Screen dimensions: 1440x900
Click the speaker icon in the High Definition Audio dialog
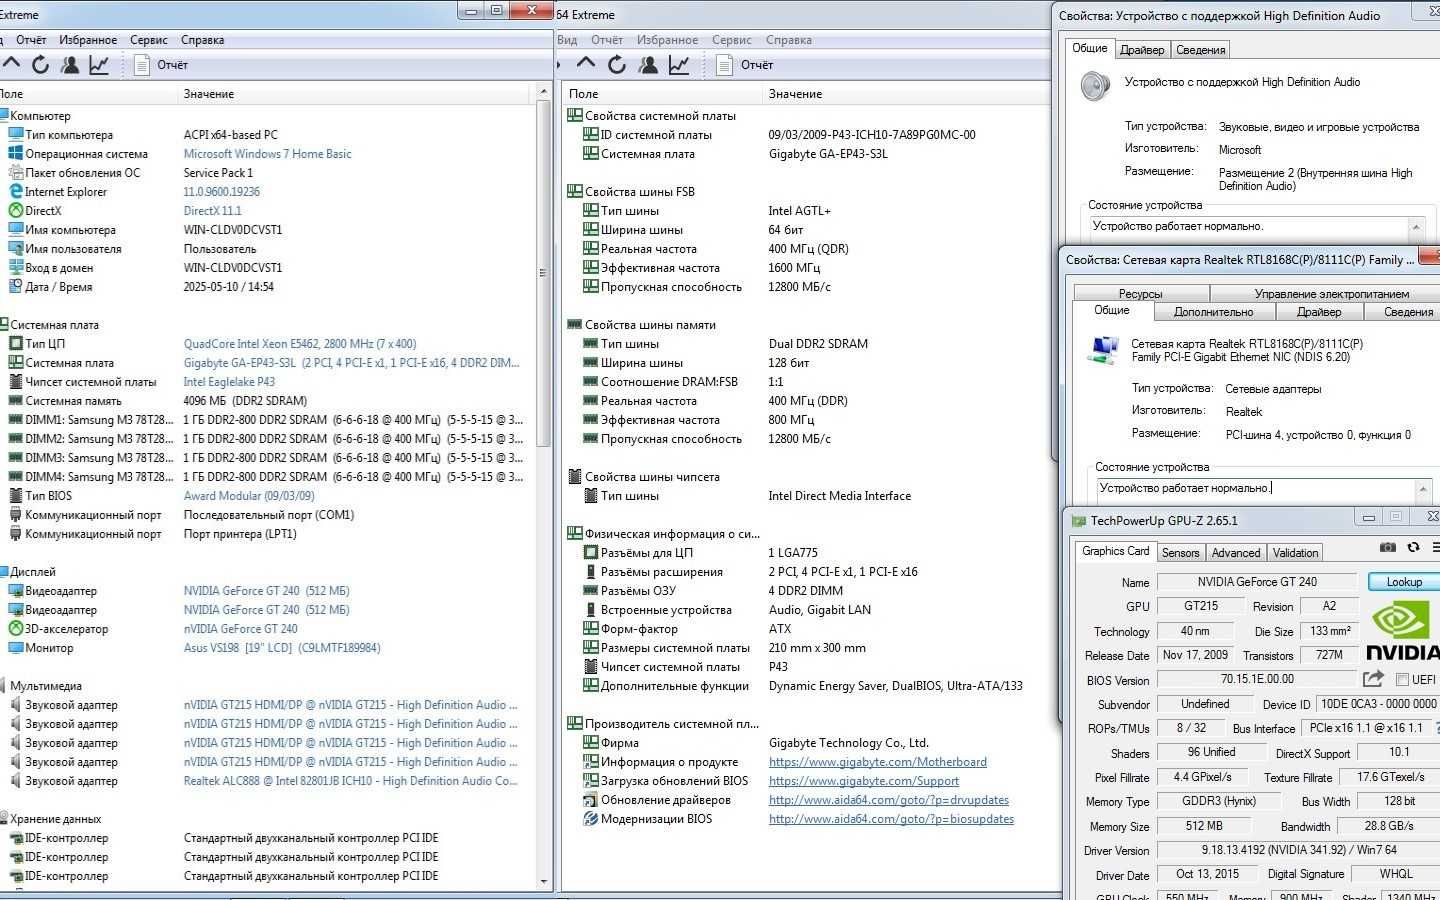point(1096,85)
